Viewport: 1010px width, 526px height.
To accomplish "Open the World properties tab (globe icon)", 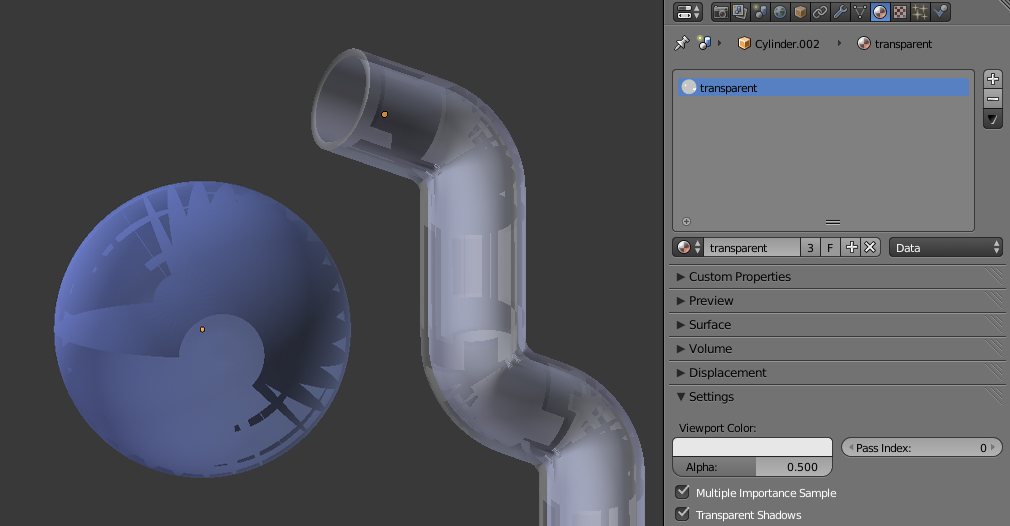I will tap(780, 12).
